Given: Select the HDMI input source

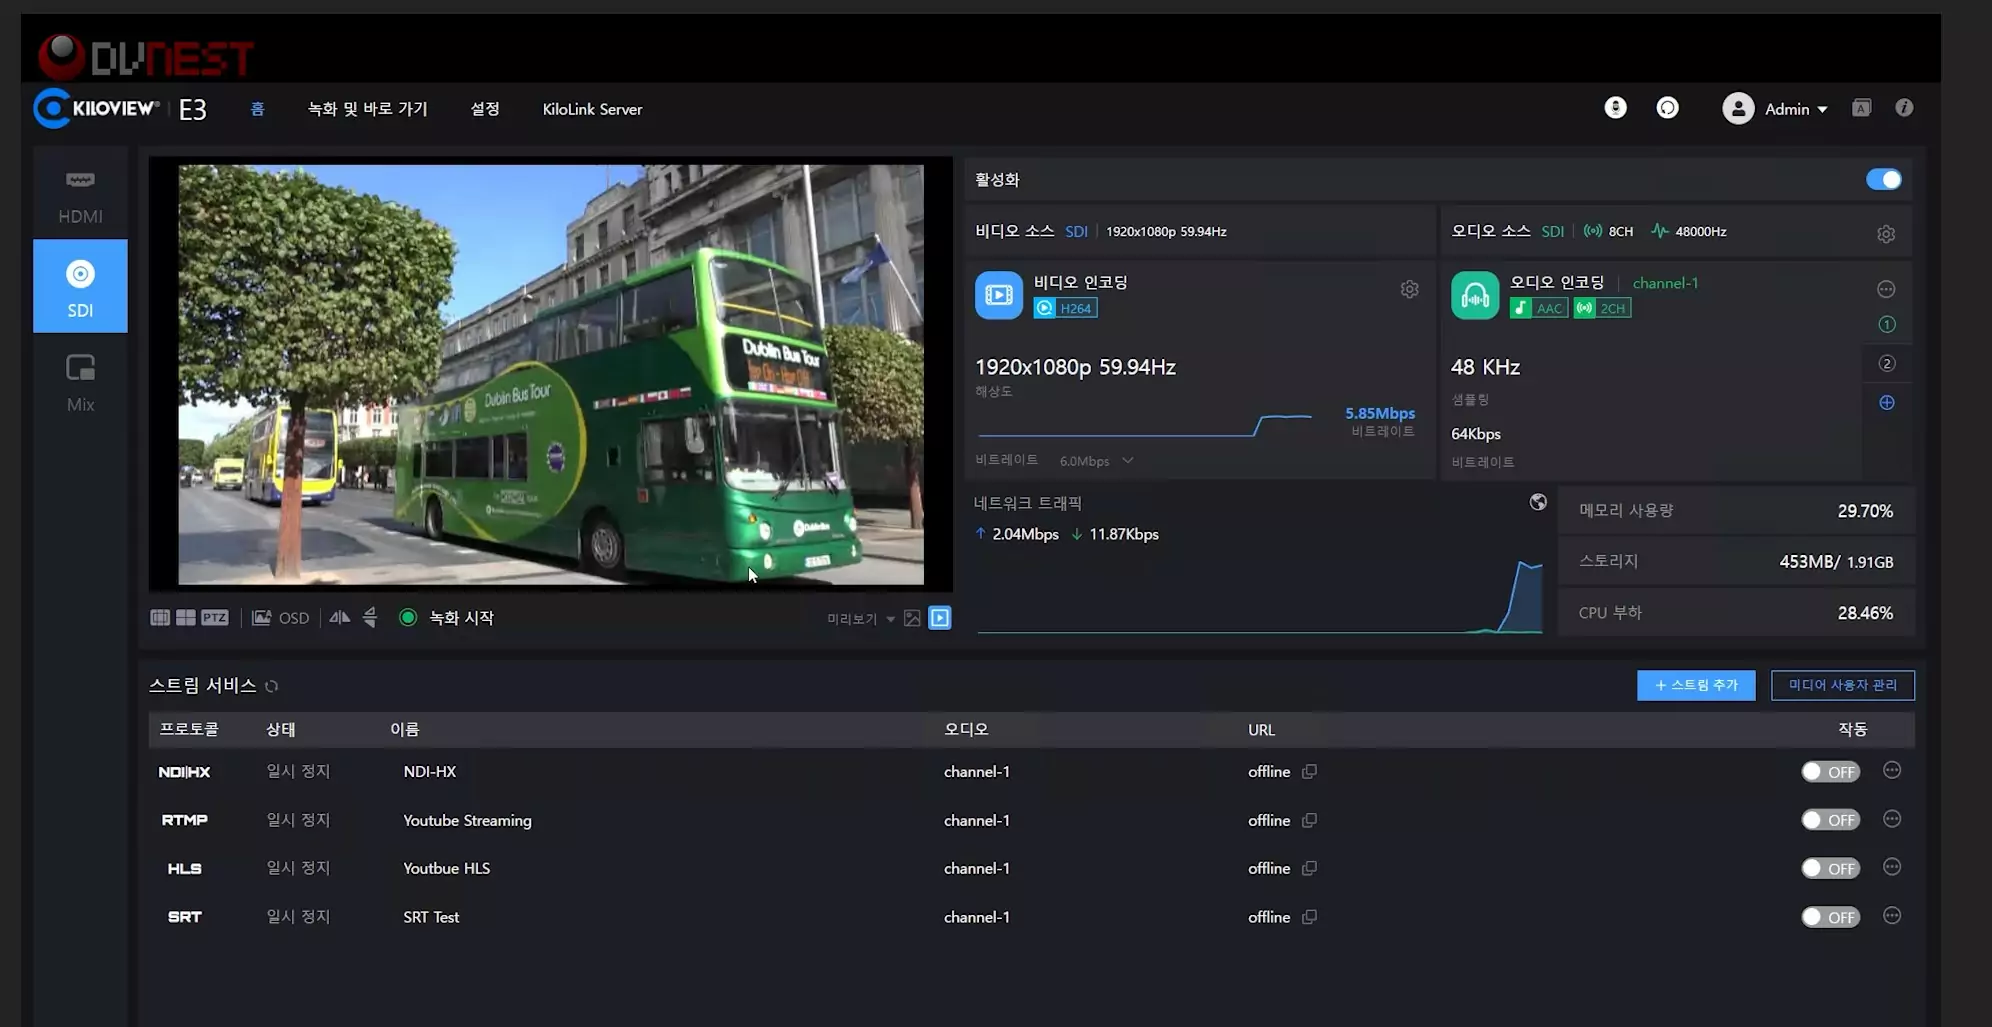Looking at the screenshot, I should tap(80, 196).
